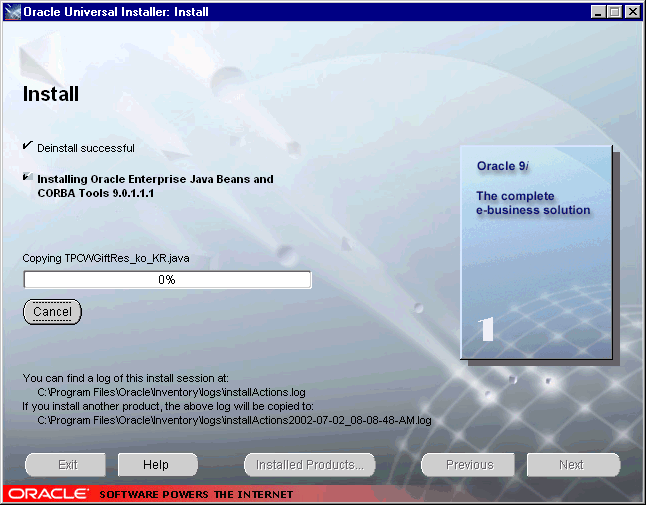
Task: Click the progress marker beside Installing Oracle Enterprise Java Beans
Action: click(28, 177)
